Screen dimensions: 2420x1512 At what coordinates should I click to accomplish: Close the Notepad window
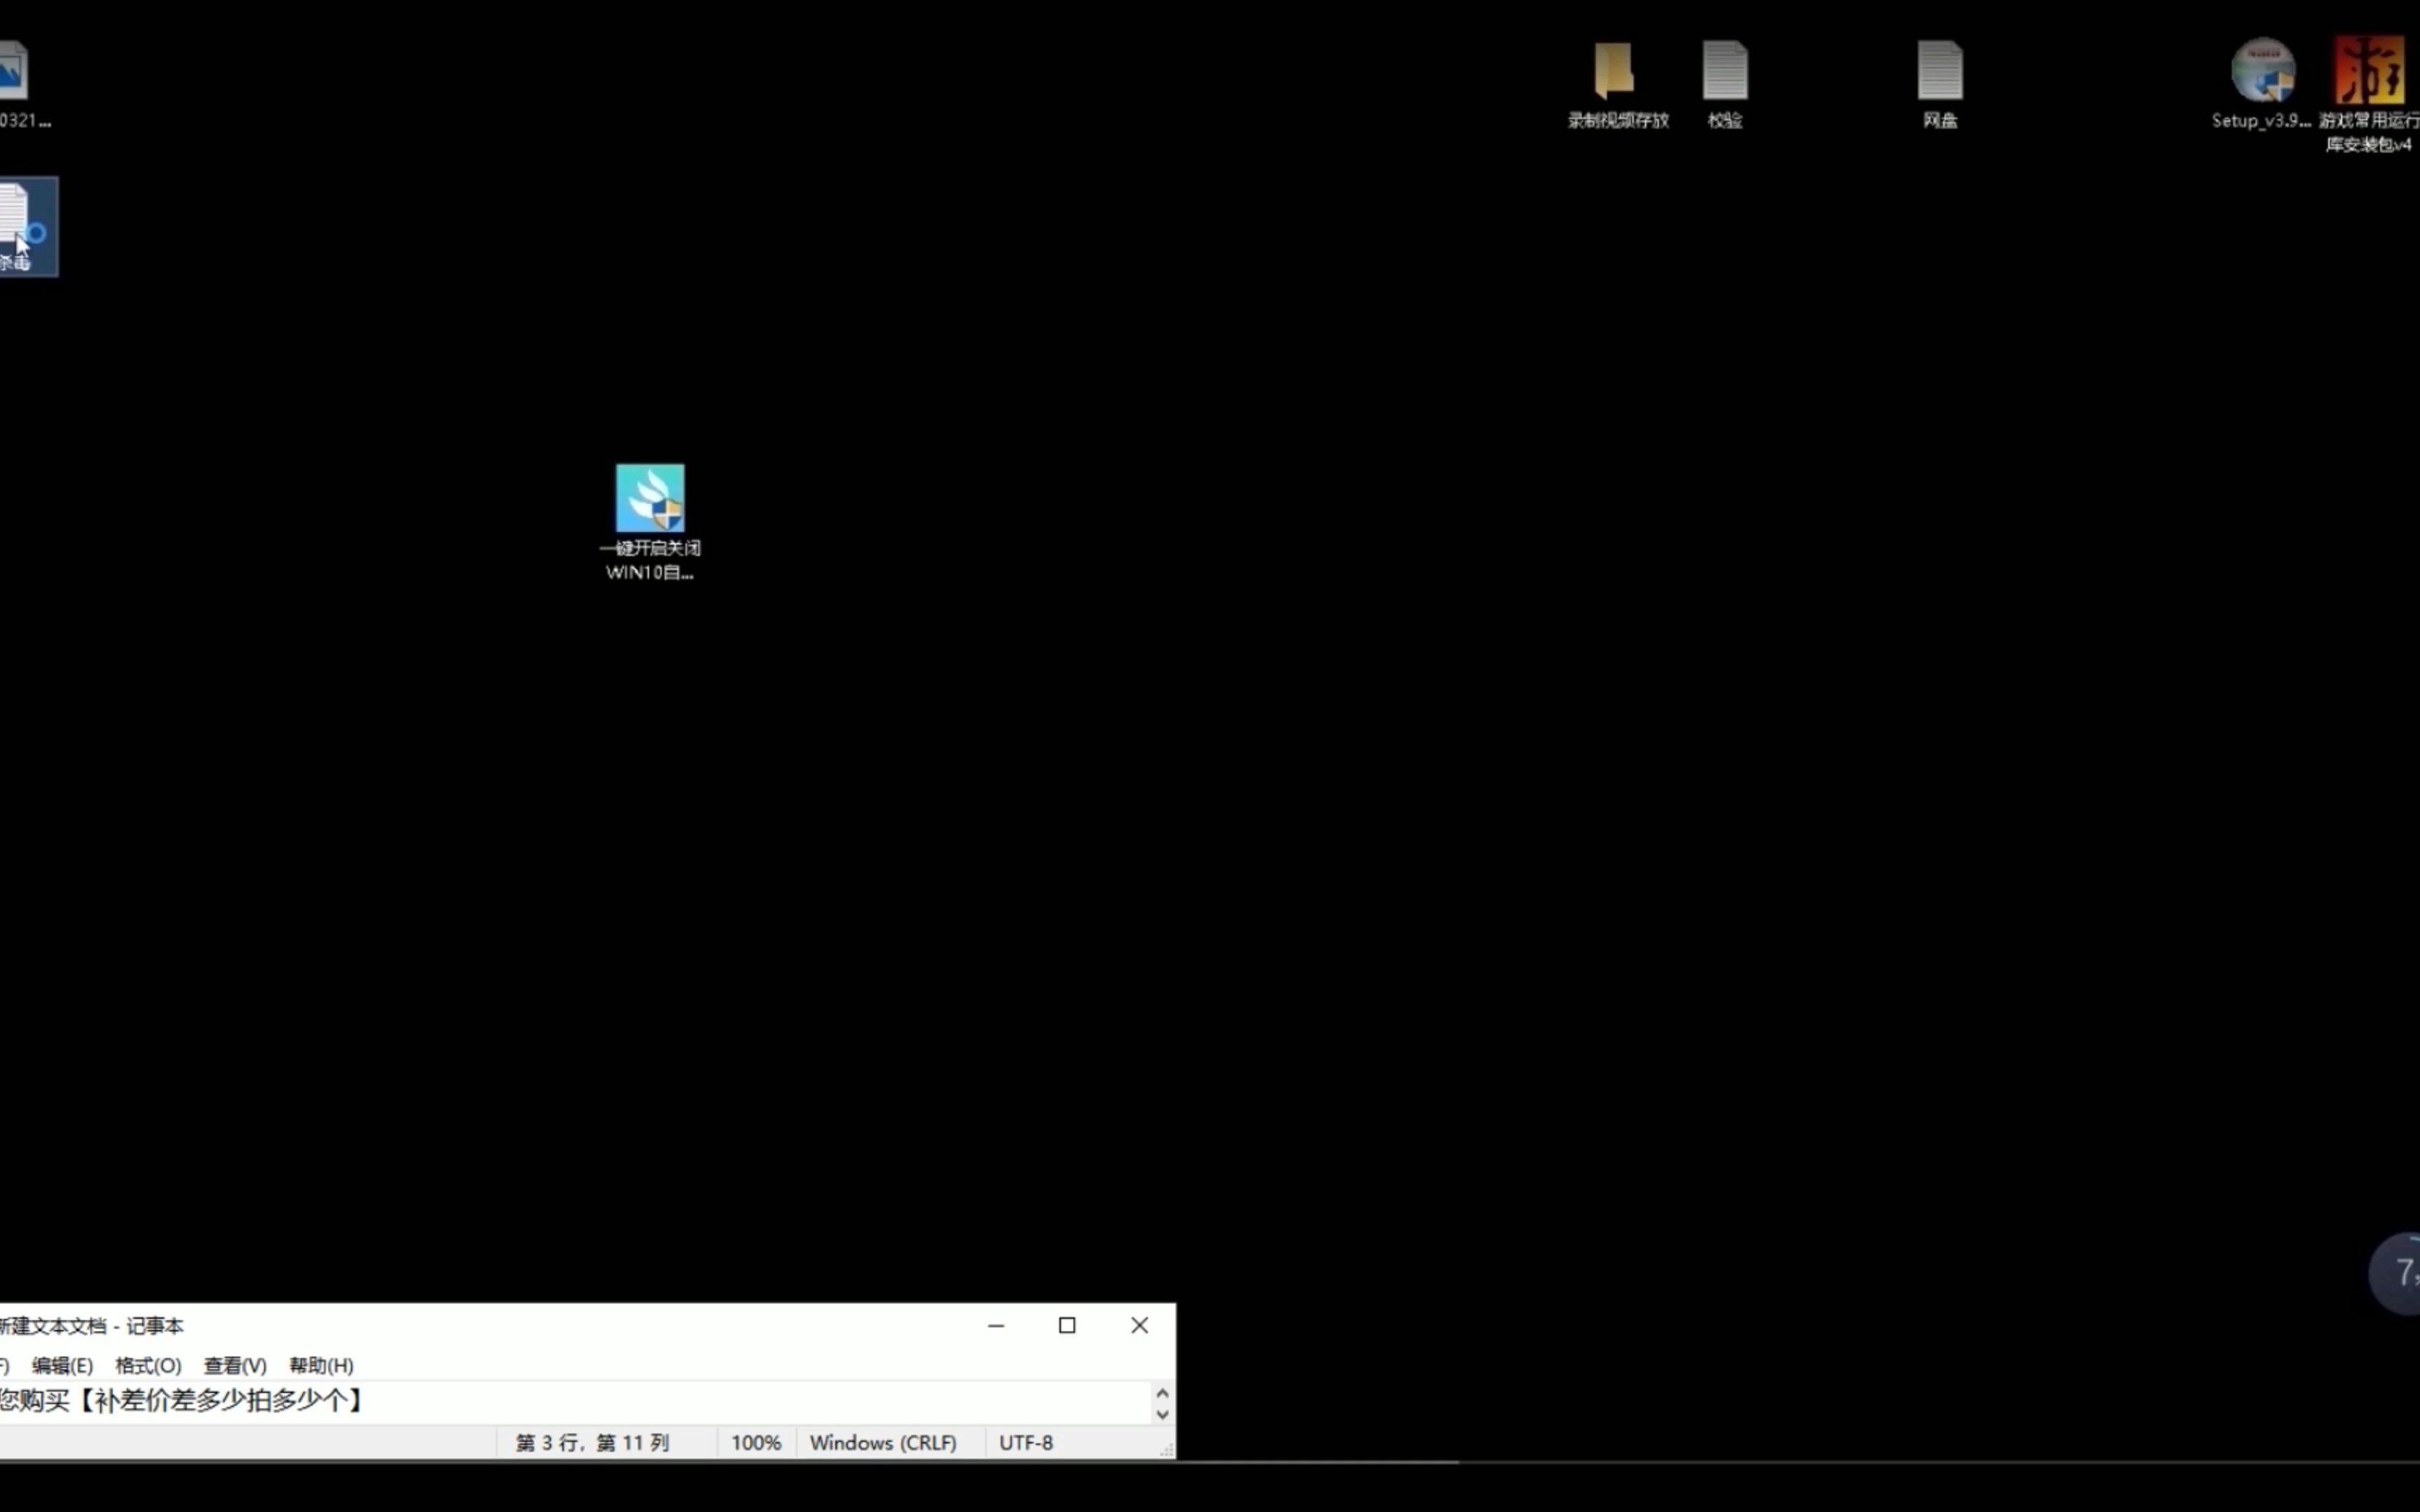point(1139,1326)
